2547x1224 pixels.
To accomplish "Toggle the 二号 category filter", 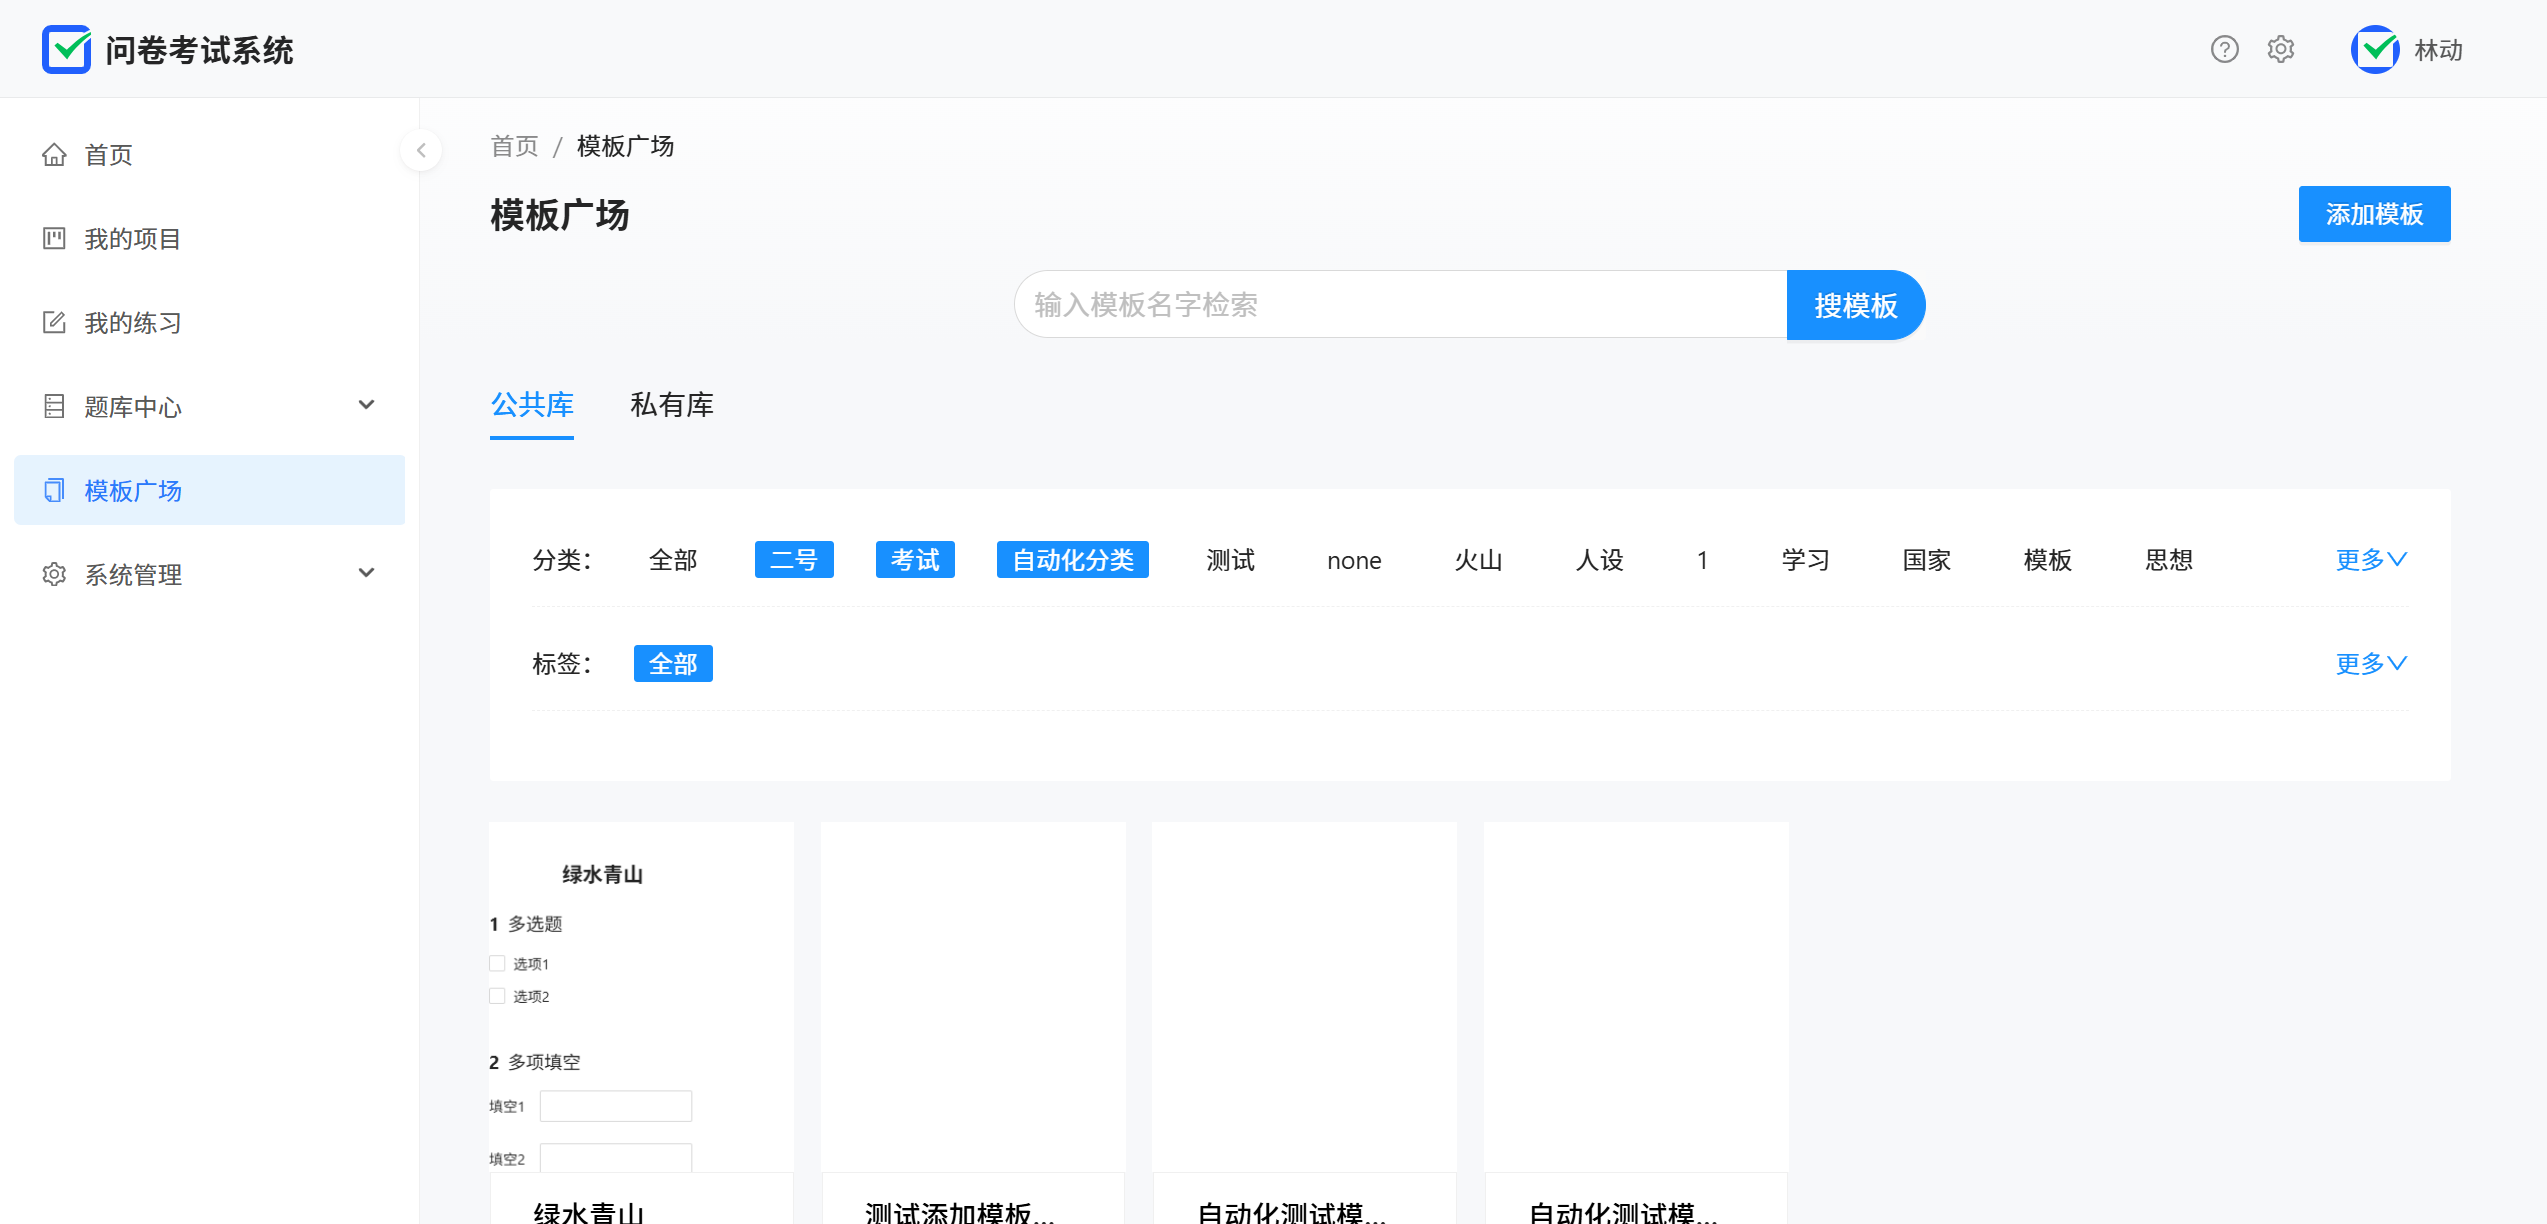I will point(794,560).
